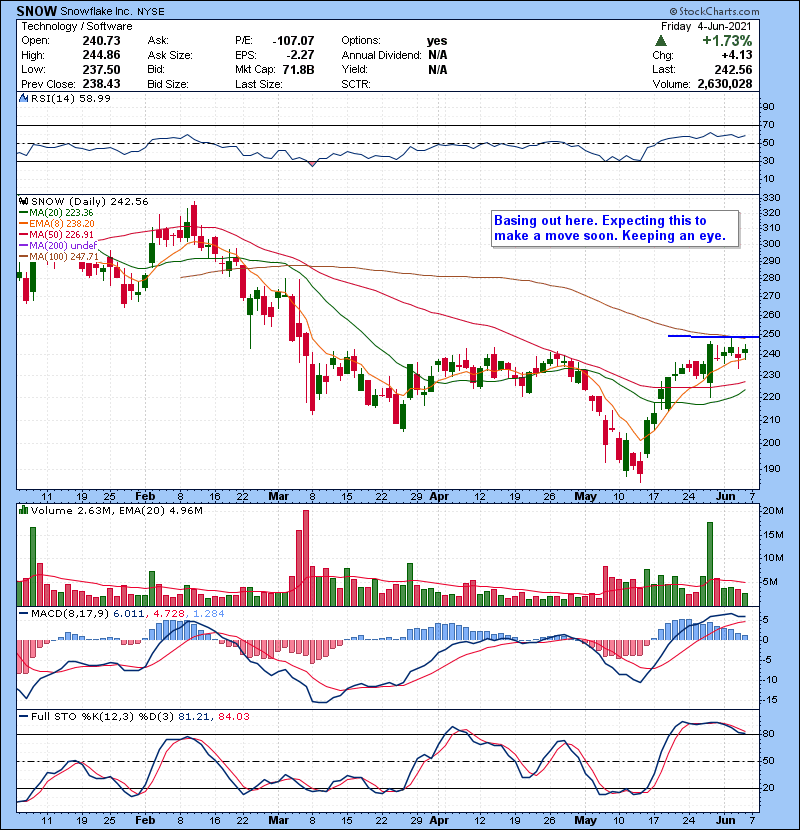This screenshot has height=830, width=800.
Task: Click the volume bars icon beside Volume
Action: [23, 510]
